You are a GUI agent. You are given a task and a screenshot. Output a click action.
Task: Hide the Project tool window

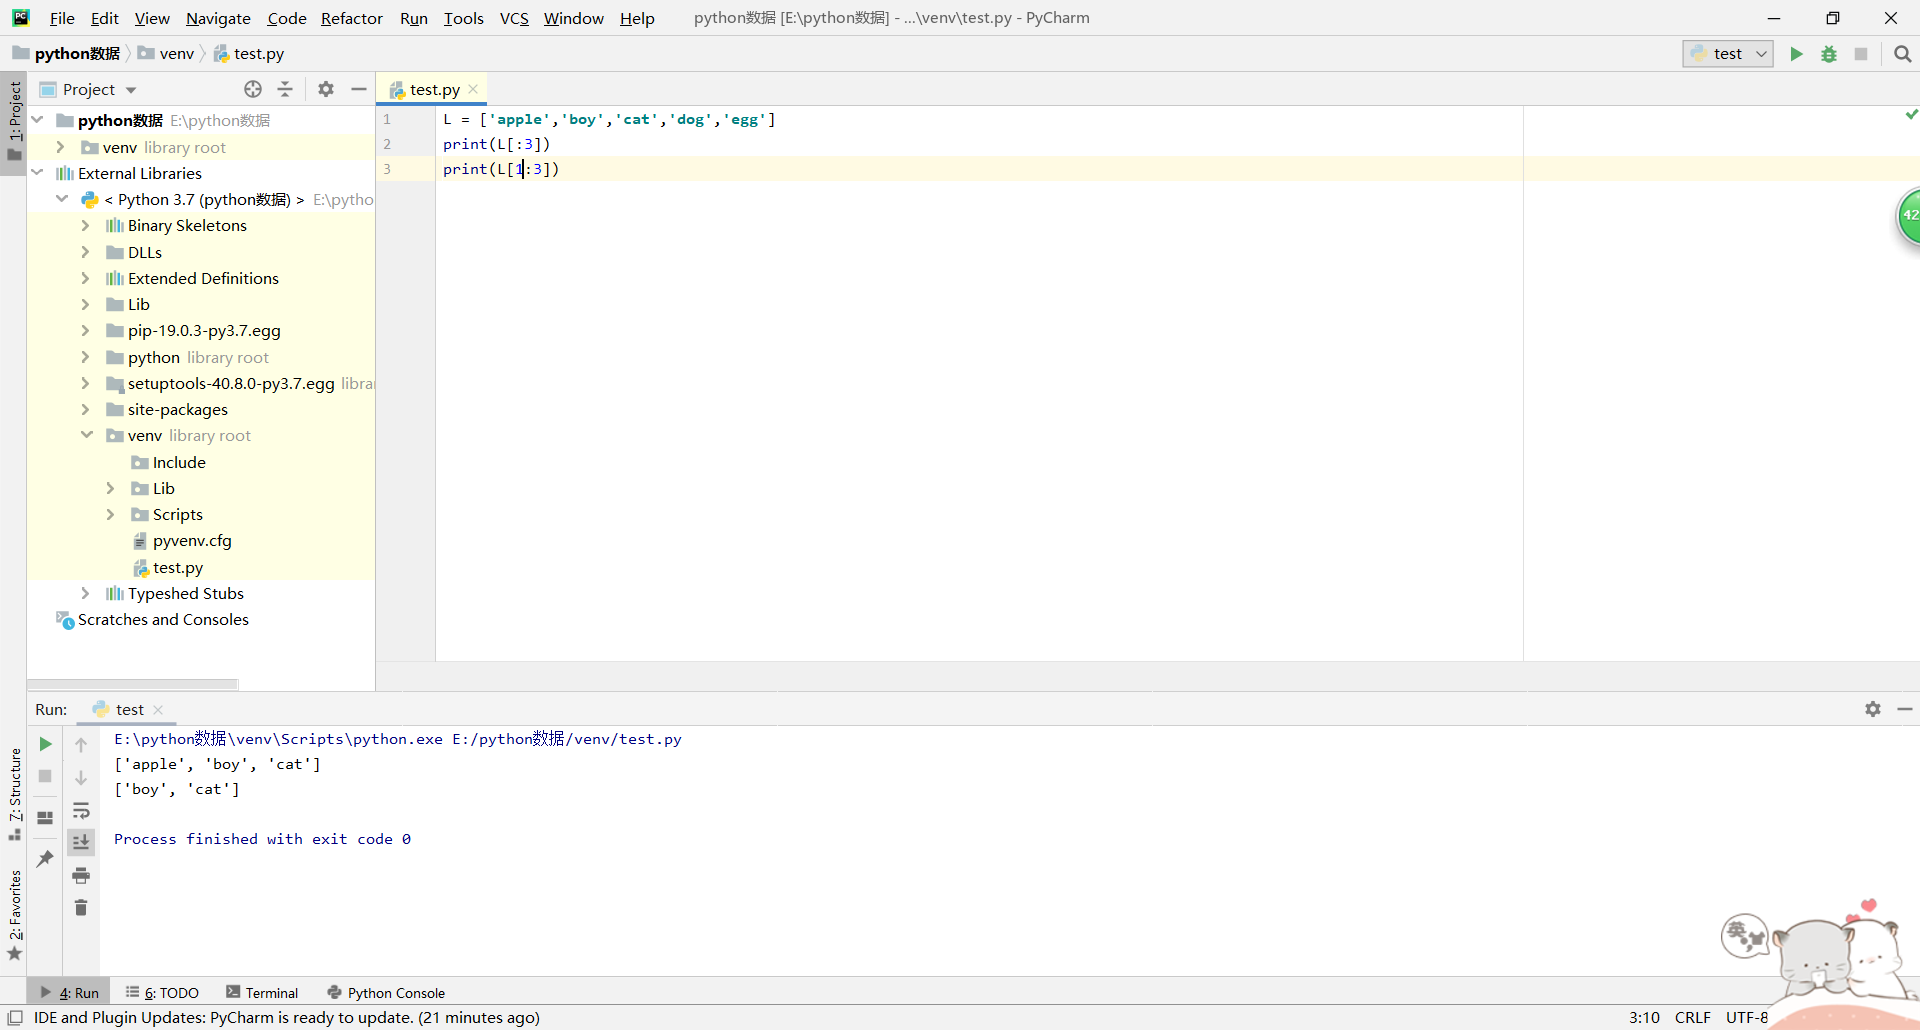point(359,89)
